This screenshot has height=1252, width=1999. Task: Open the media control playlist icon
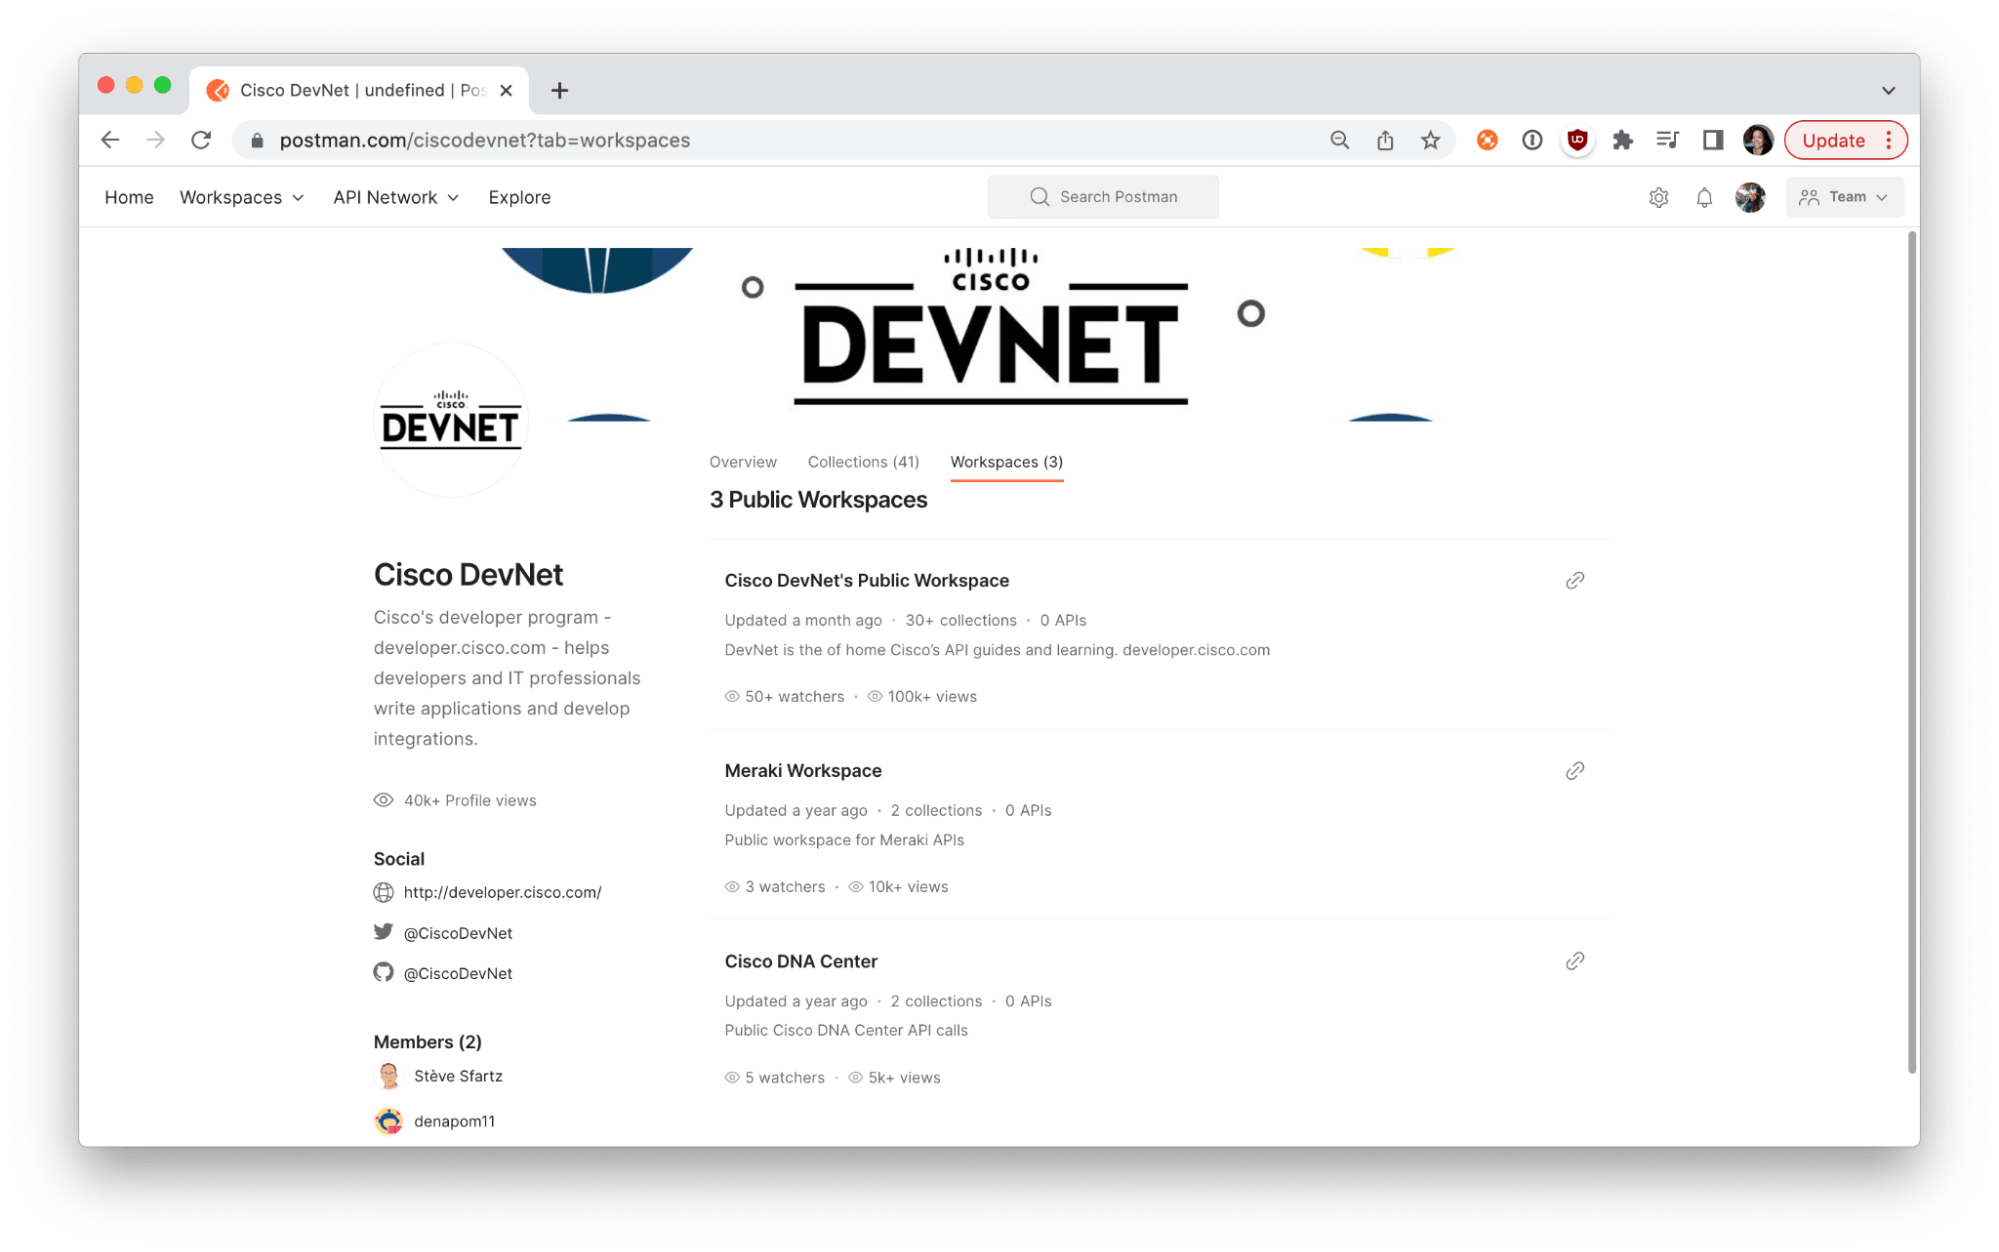pyautogui.click(x=1667, y=140)
